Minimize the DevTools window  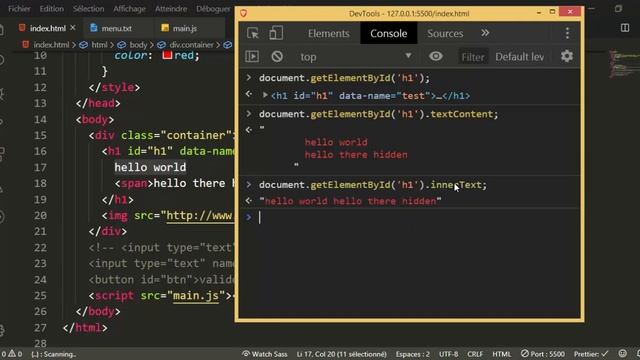pyautogui.click(x=539, y=12)
